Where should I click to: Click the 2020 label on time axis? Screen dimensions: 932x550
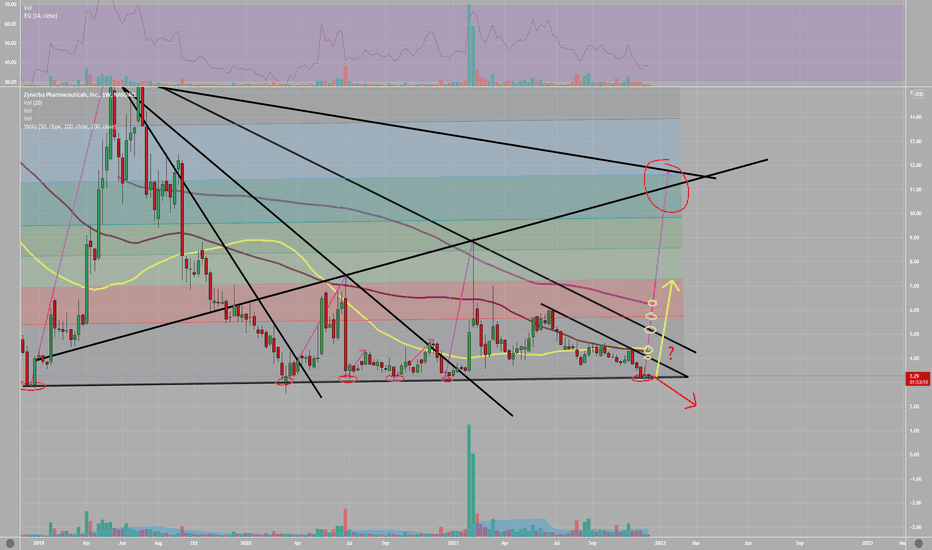tap(245, 543)
